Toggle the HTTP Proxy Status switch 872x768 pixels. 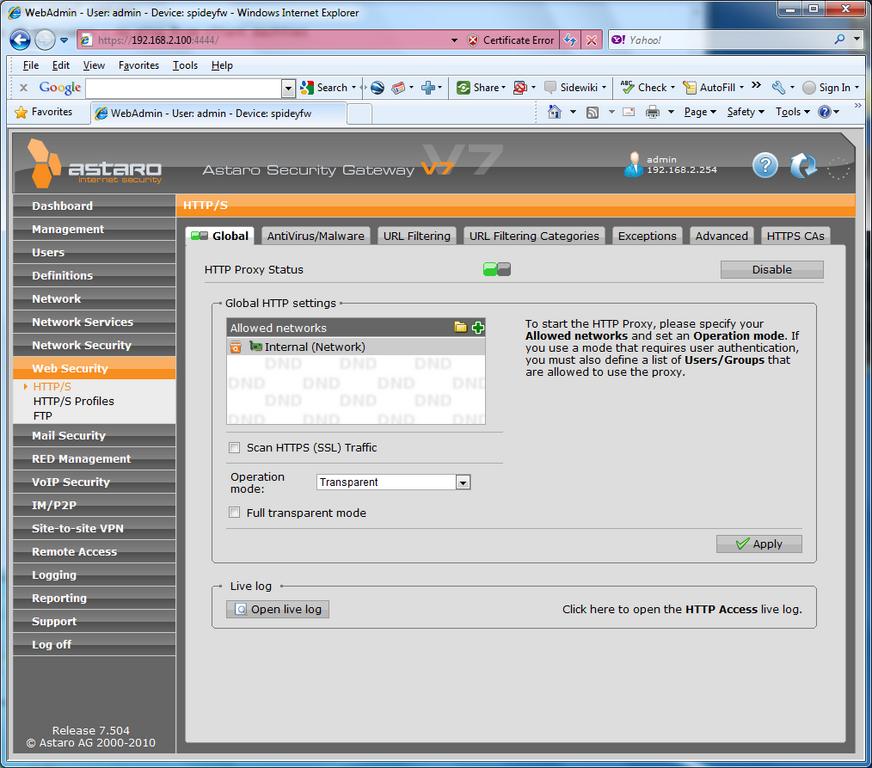click(497, 269)
